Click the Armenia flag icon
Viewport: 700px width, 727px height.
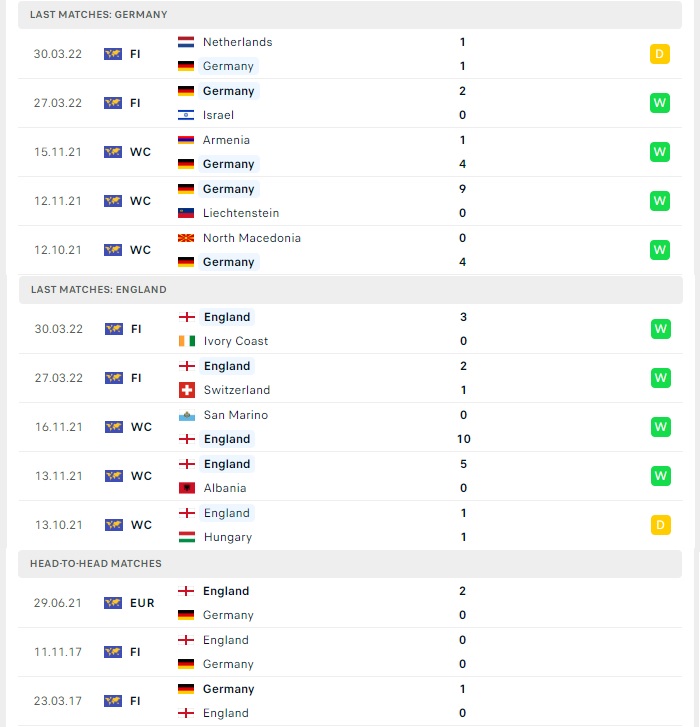[x=186, y=140]
